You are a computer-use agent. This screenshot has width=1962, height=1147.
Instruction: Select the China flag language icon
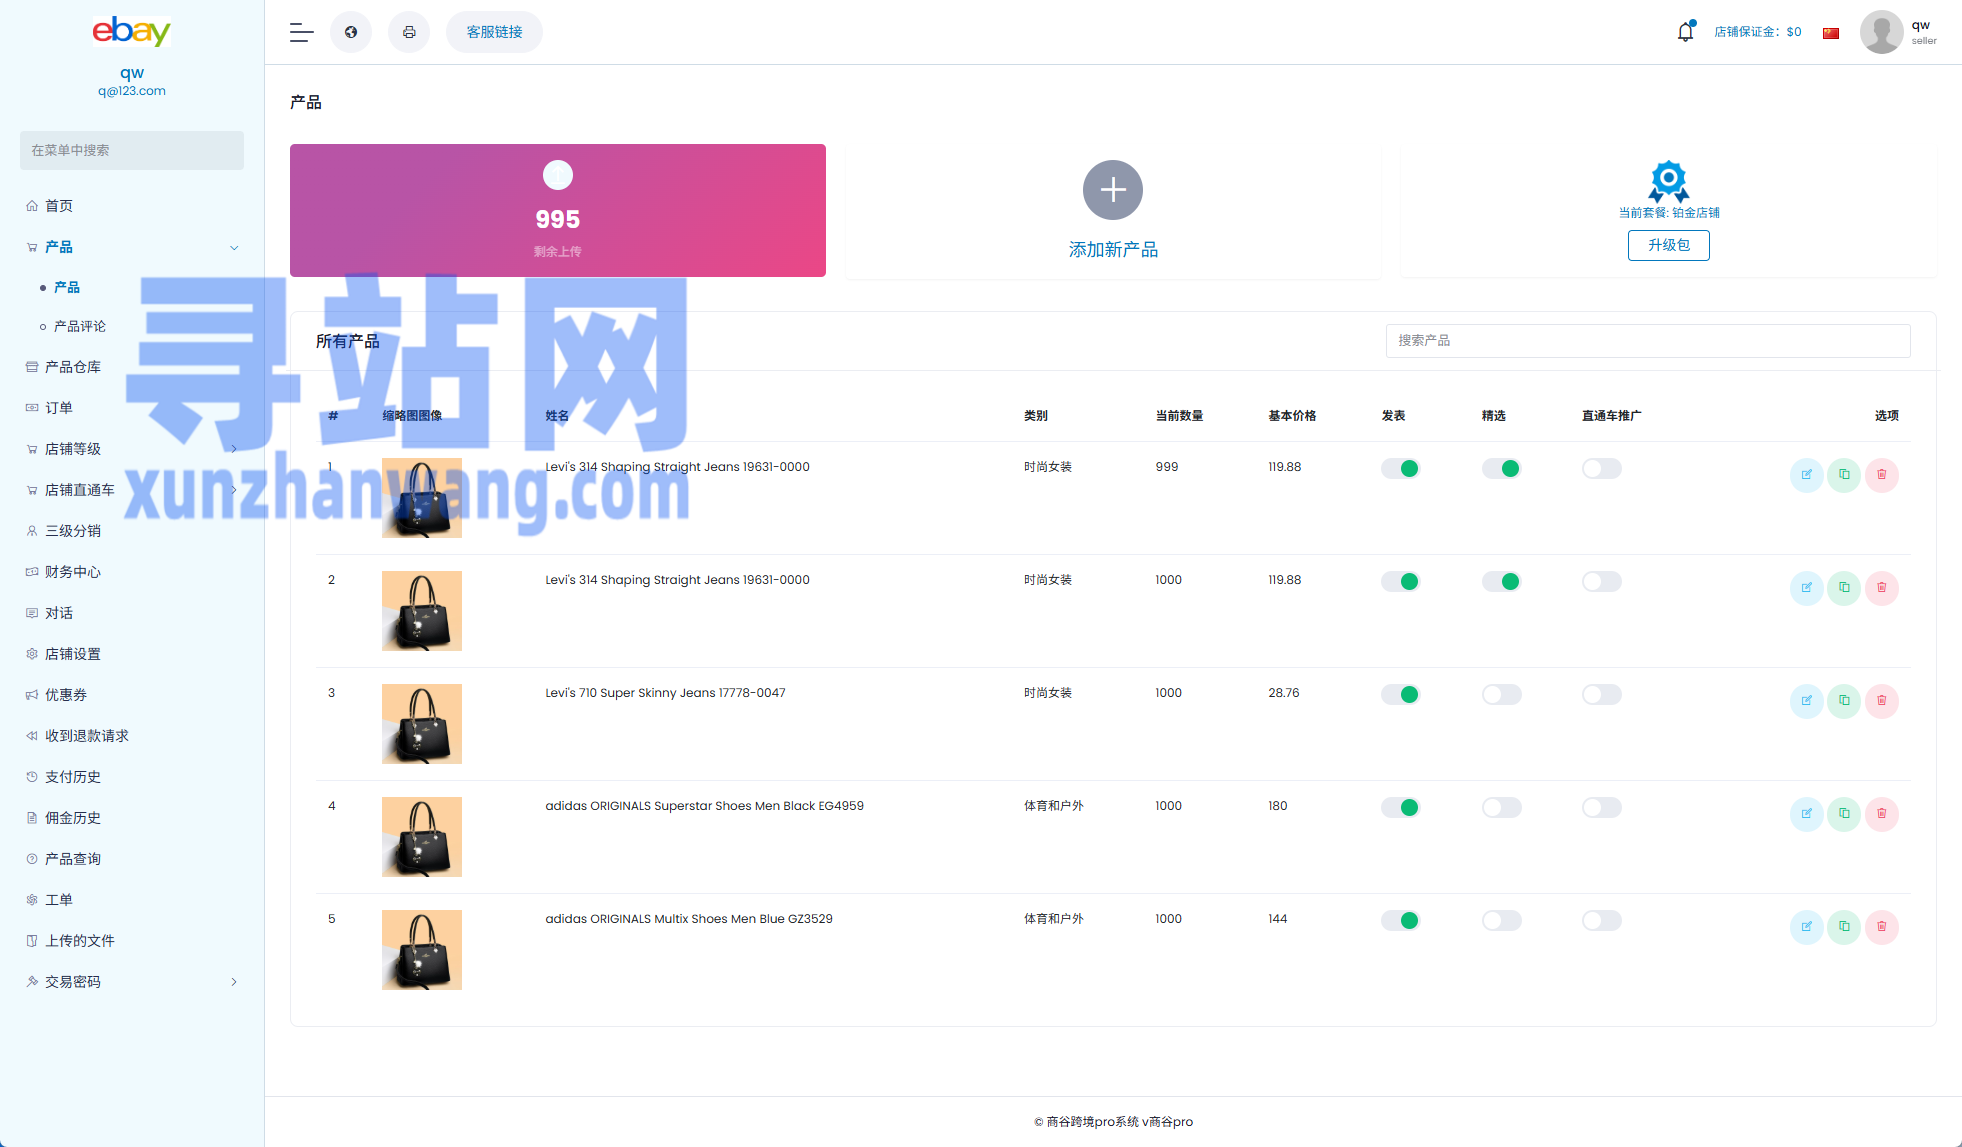coord(1831,33)
